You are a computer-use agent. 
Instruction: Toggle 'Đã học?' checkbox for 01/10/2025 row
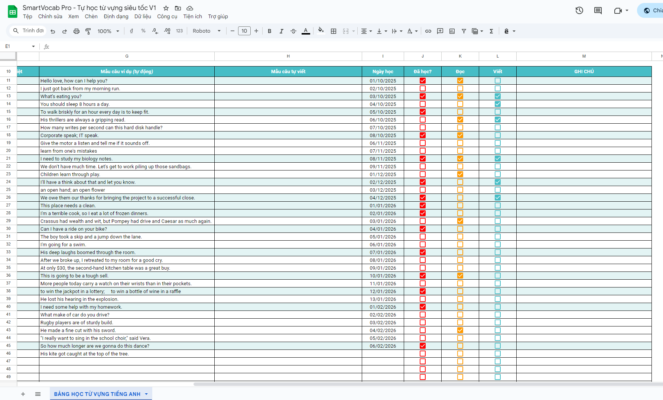click(x=423, y=80)
